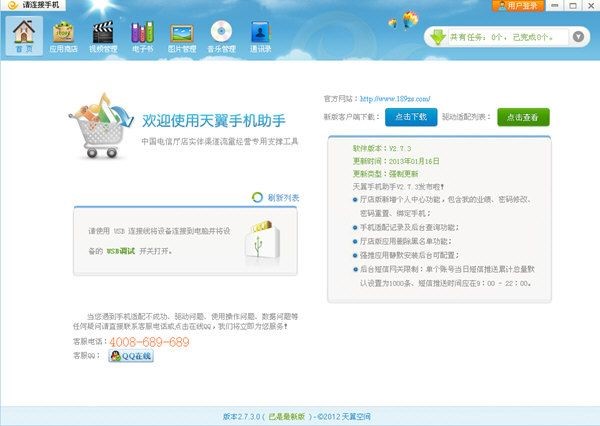Viewport: 600px width, 426px height.
Task: Minimize the window
Action: click(x=554, y=5)
